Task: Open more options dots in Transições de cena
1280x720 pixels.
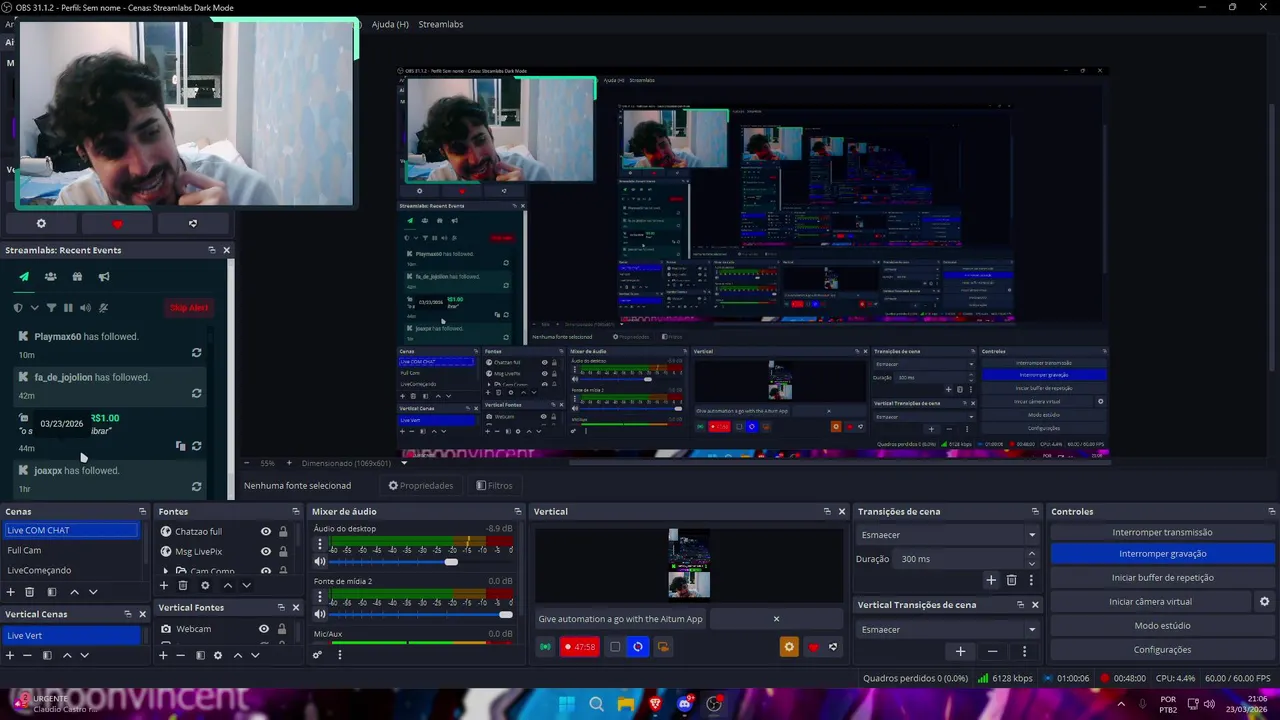Action: [1031, 580]
